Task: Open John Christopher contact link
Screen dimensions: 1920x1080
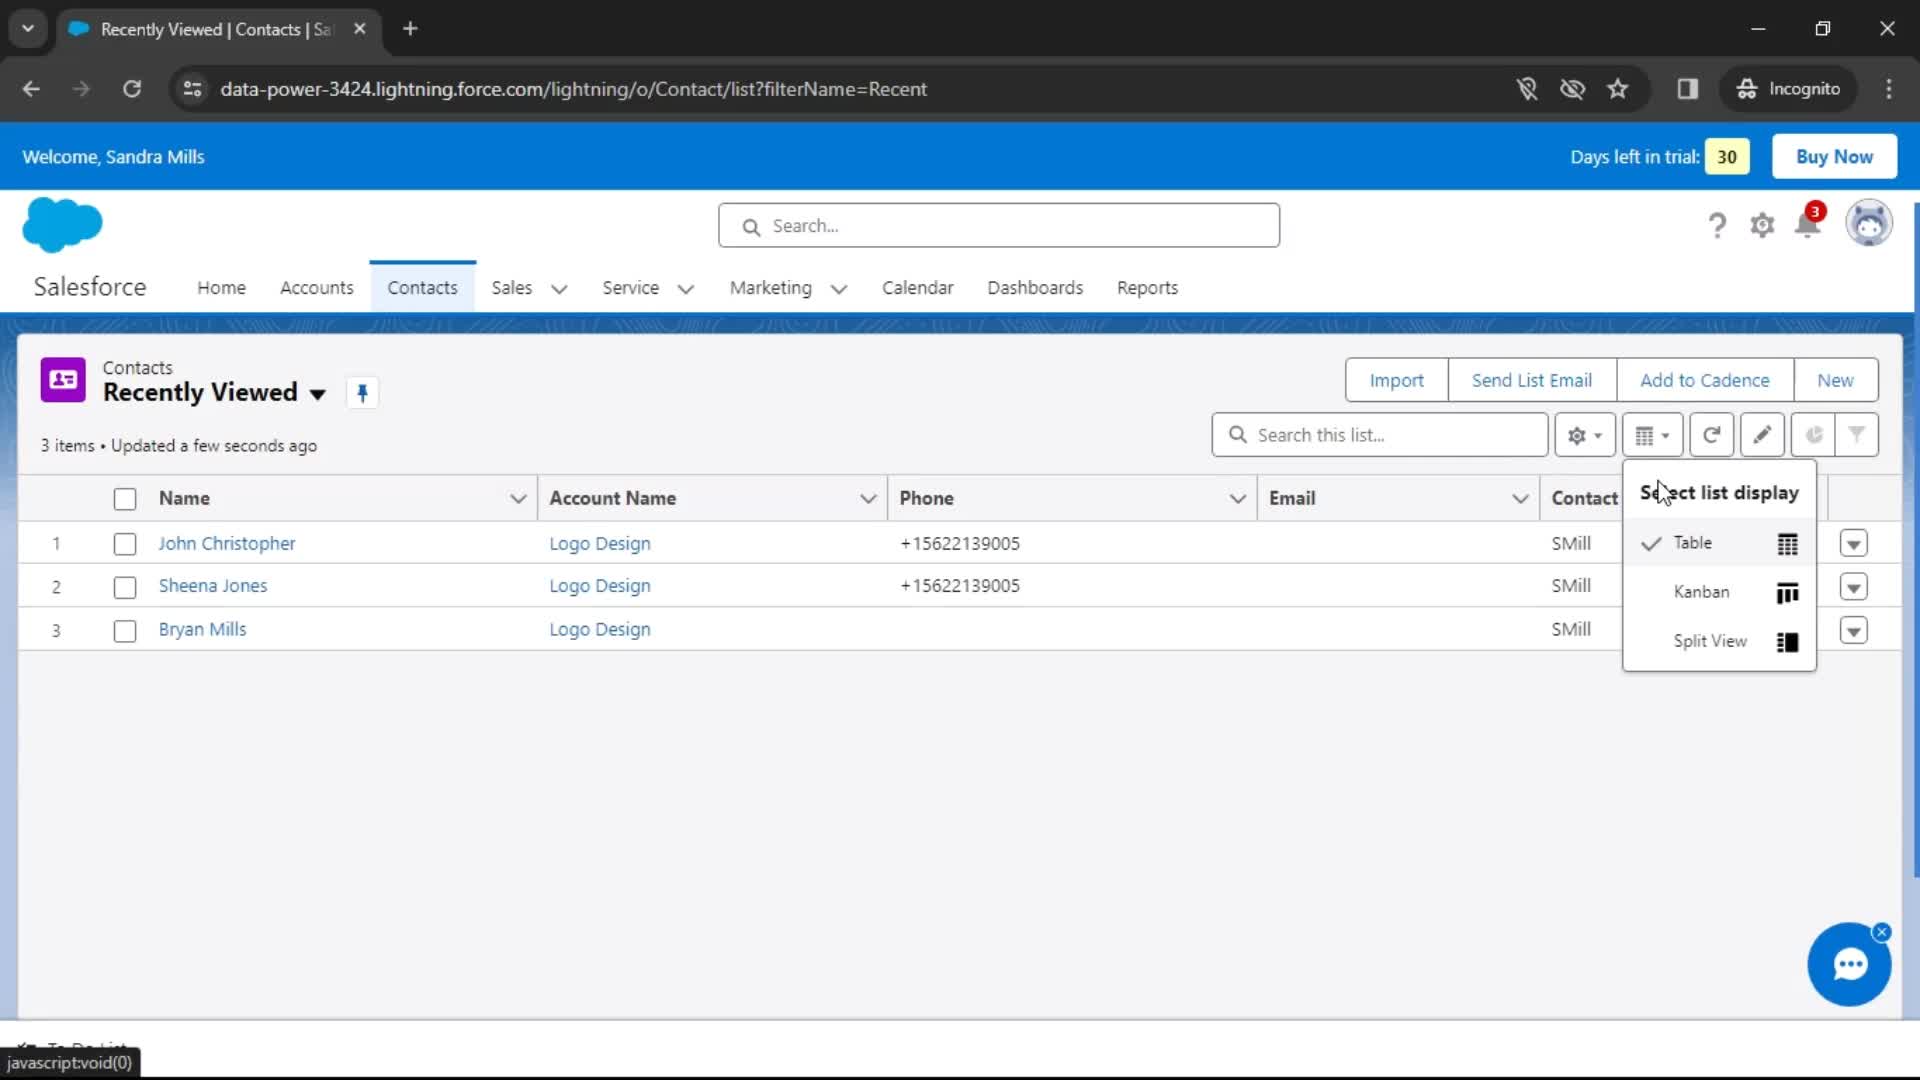Action: pos(227,543)
